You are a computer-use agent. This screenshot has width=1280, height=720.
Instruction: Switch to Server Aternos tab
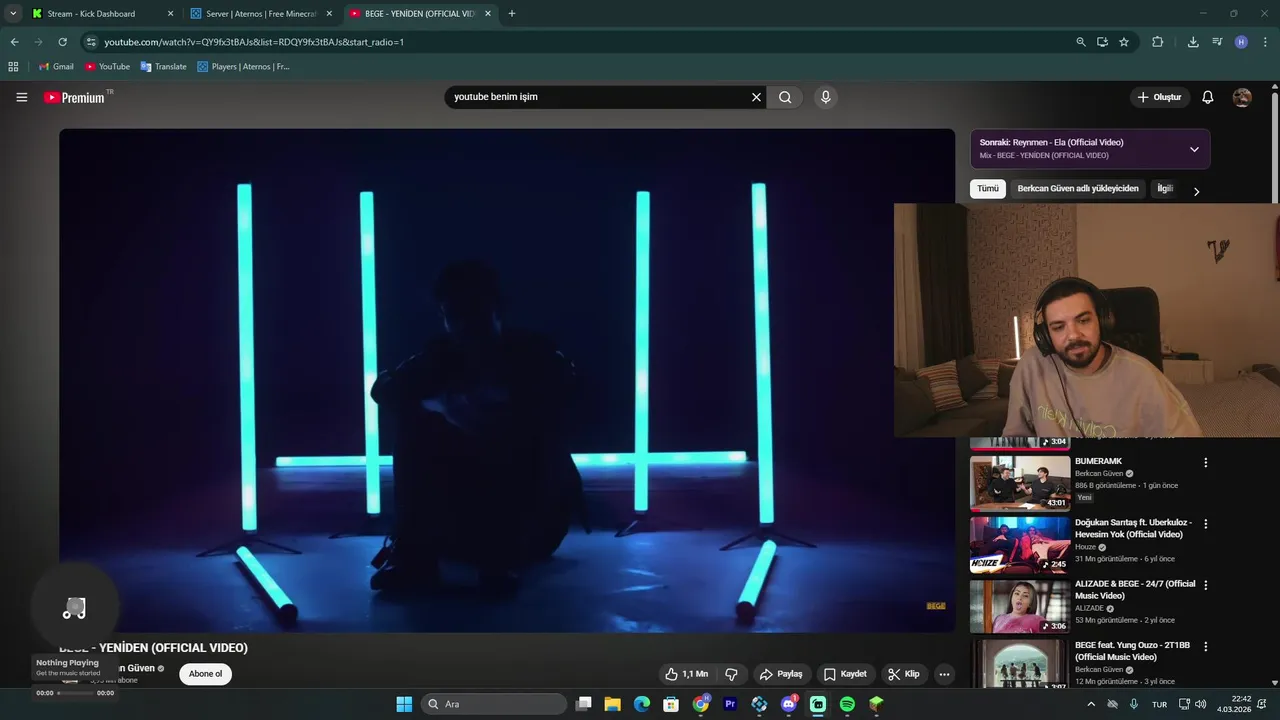tap(260, 14)
